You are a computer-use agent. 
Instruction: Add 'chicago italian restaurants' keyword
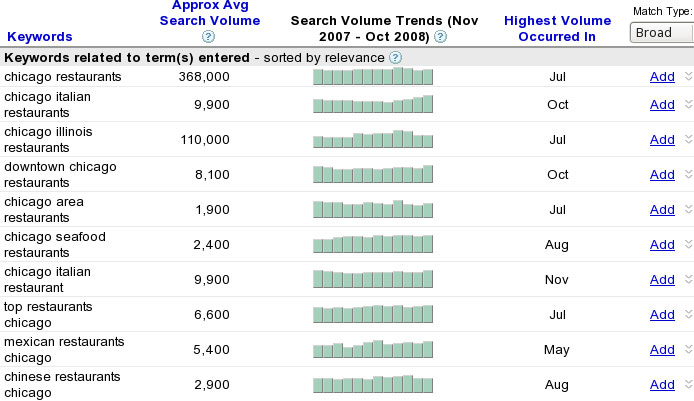tap(662, 104)
